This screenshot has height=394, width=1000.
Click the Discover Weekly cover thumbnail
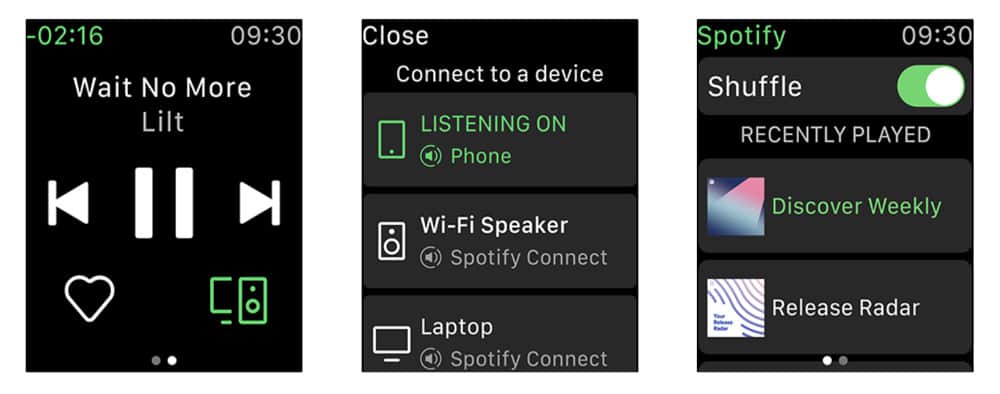(736, 207)
